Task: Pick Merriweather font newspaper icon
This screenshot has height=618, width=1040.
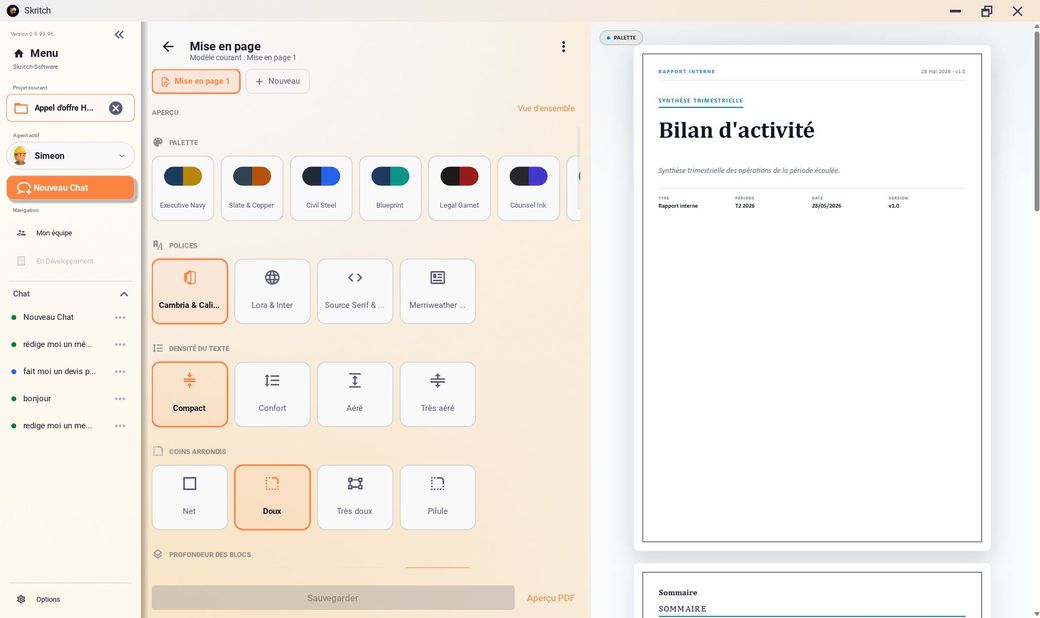Action: (437, 277)
